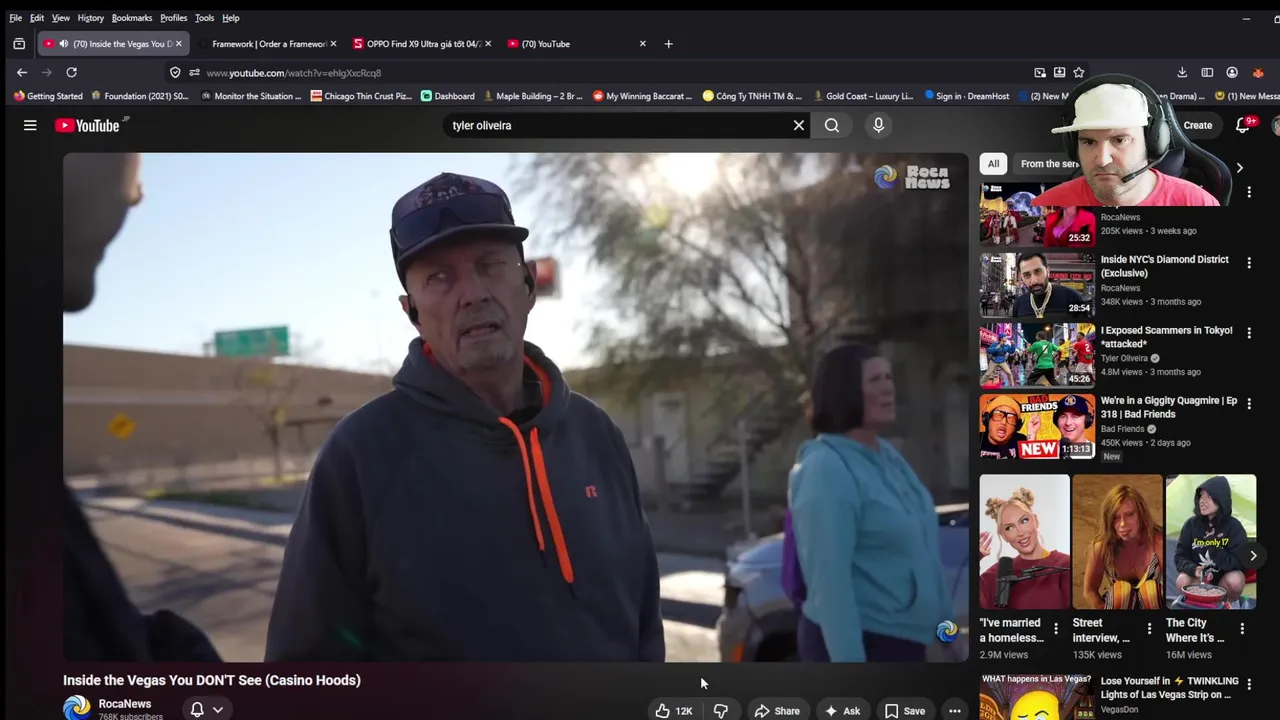The image size is (1280, 720).
Task: Click the video player to pause
Action: pos(515,407)
